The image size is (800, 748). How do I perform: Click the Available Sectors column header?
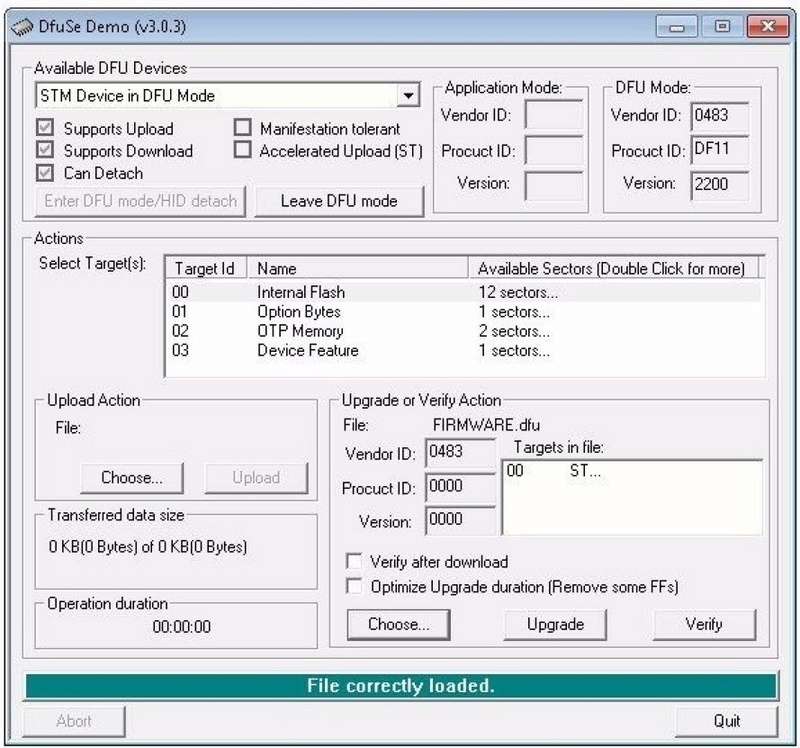pyautogui.click(x=614, y=268)
